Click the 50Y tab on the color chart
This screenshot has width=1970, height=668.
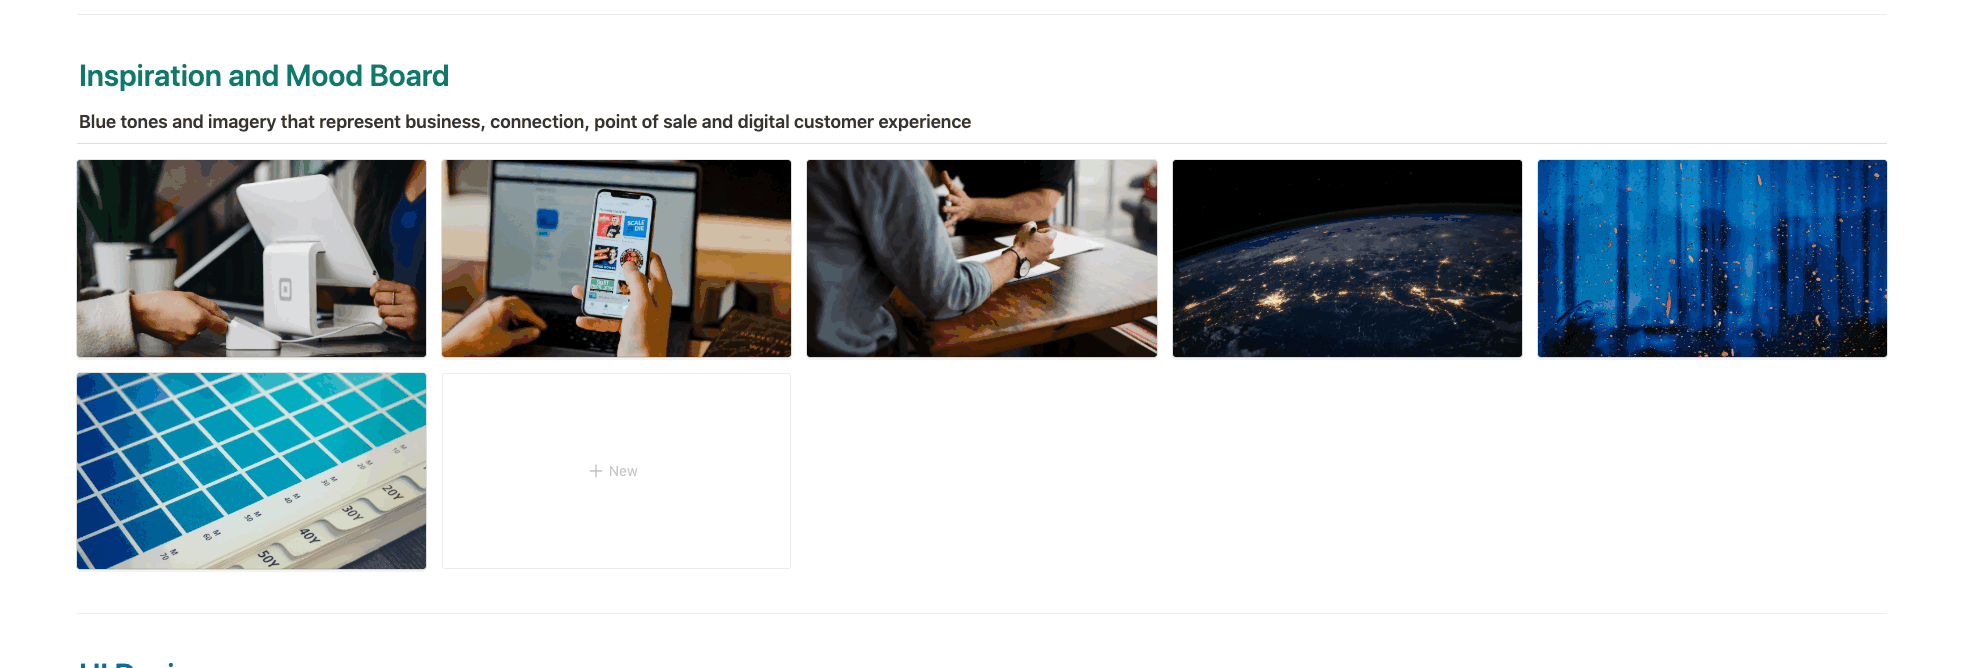click(x=268, y=557)
